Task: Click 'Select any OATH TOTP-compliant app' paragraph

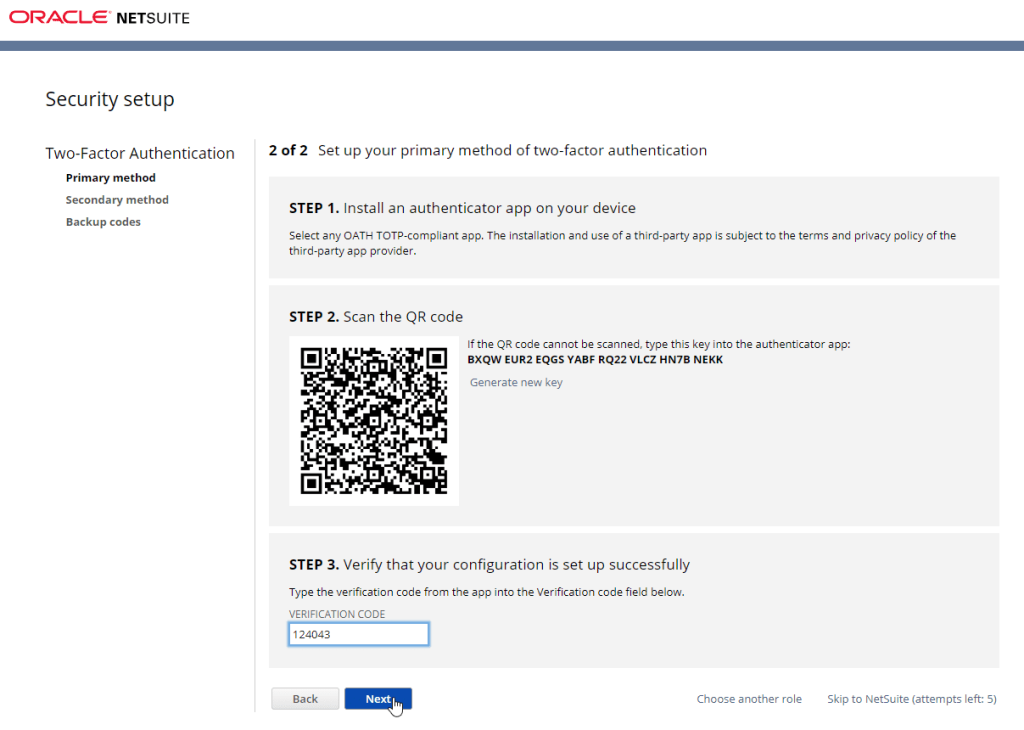Action: click(x=622, y=243)
